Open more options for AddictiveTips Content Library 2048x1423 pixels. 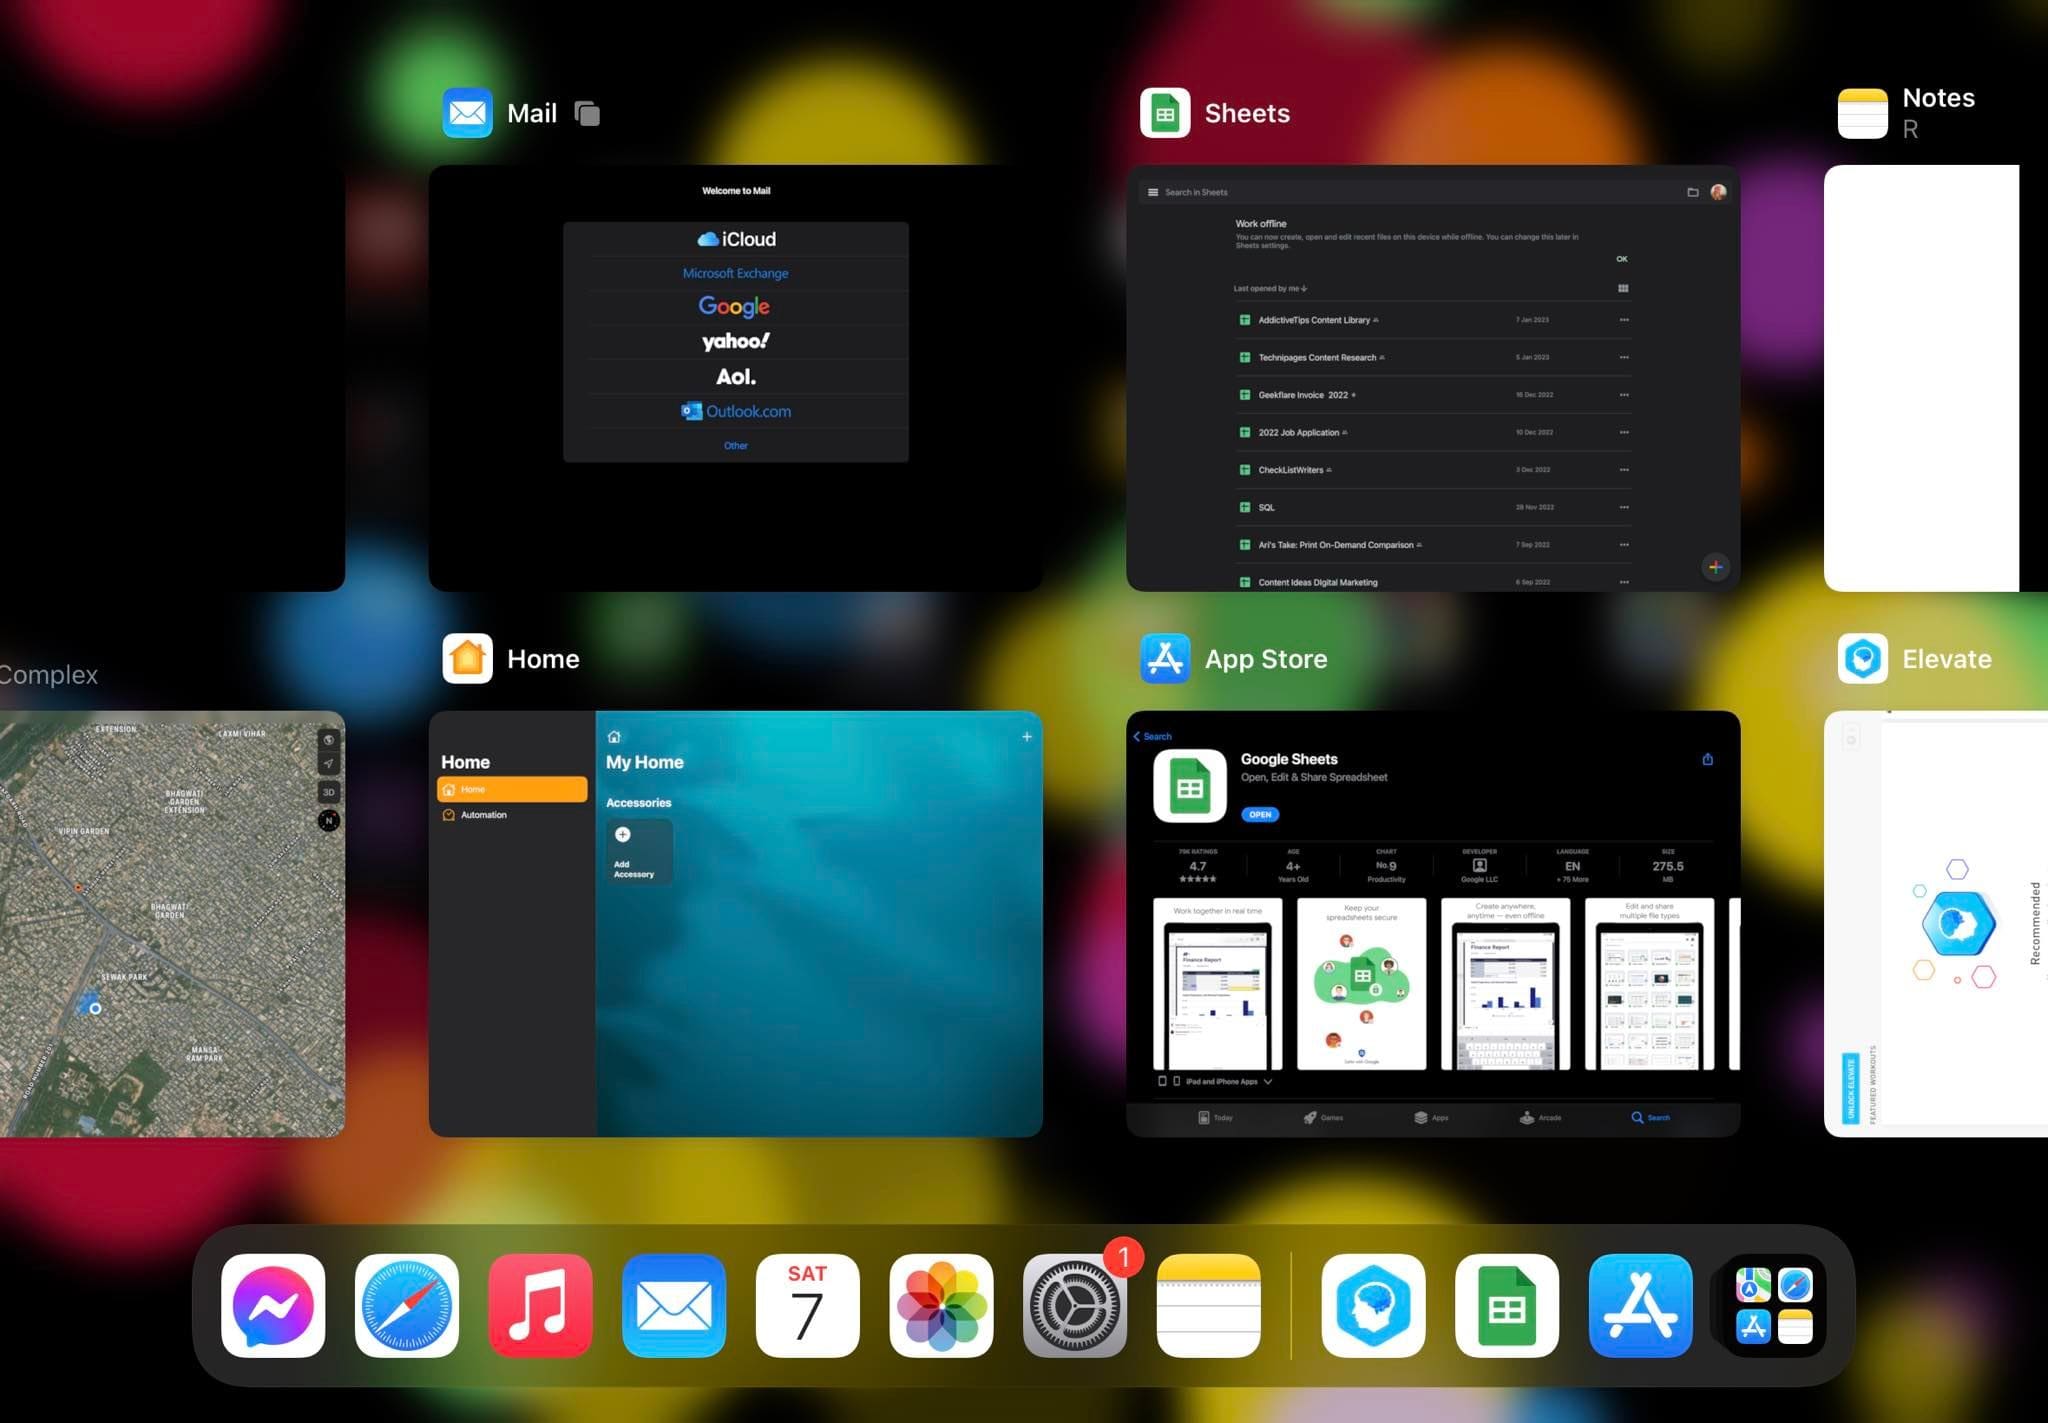coord(1623,319)
